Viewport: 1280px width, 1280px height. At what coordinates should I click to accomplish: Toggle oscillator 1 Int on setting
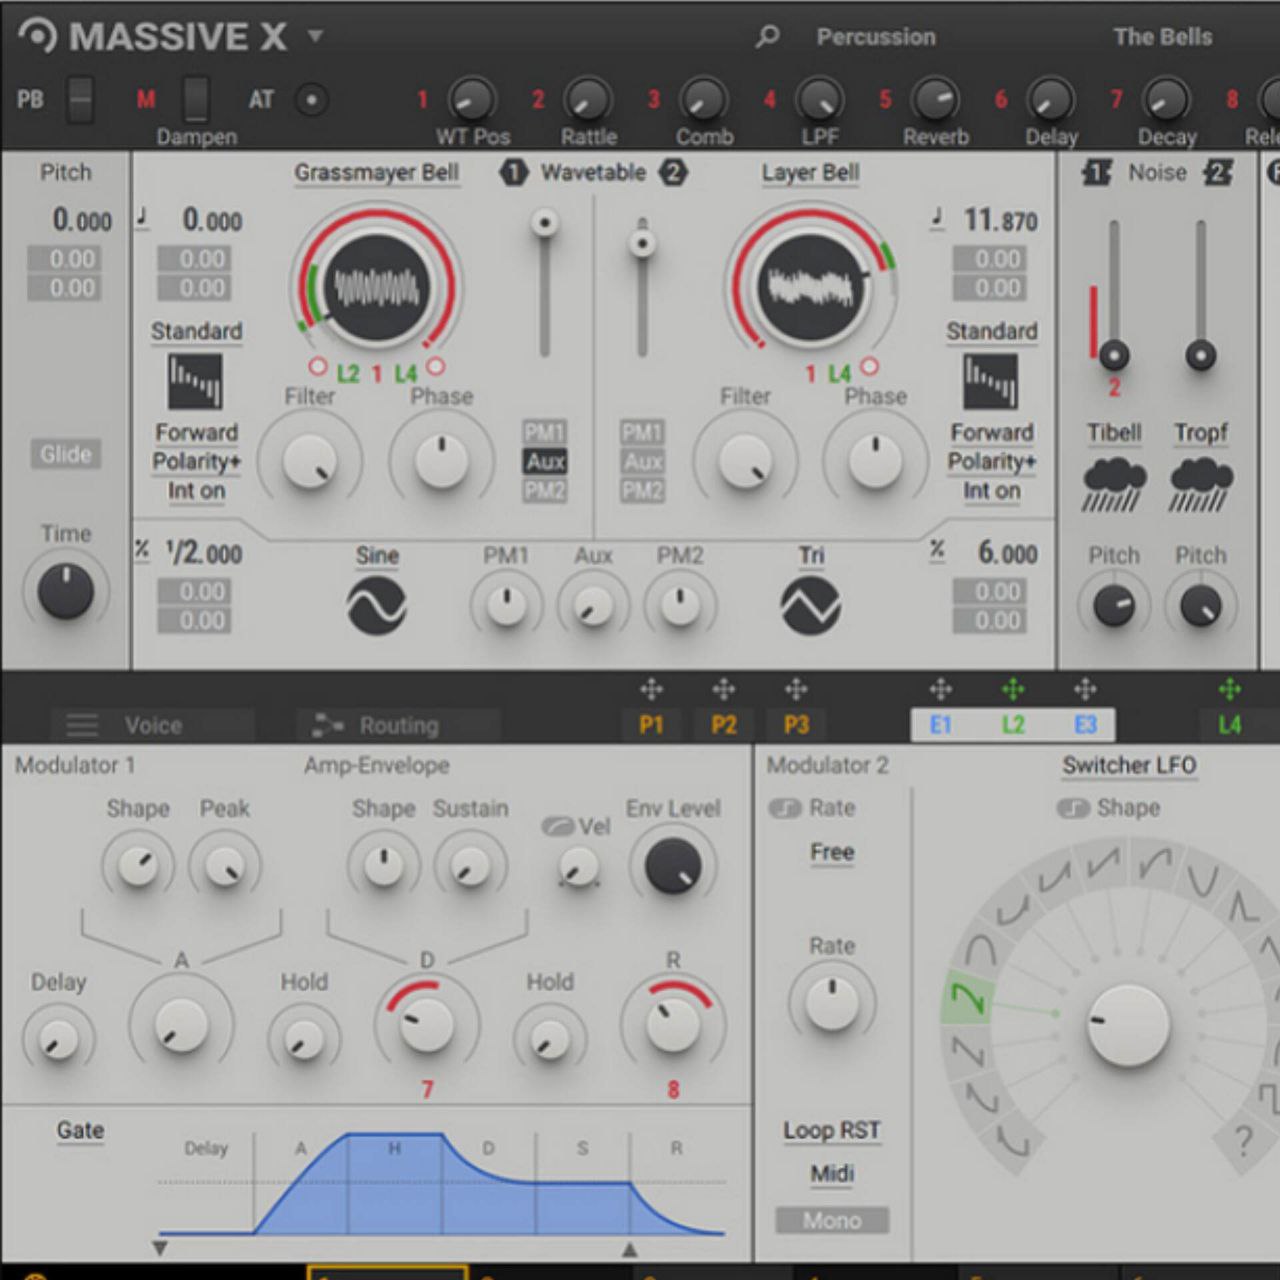196,491
